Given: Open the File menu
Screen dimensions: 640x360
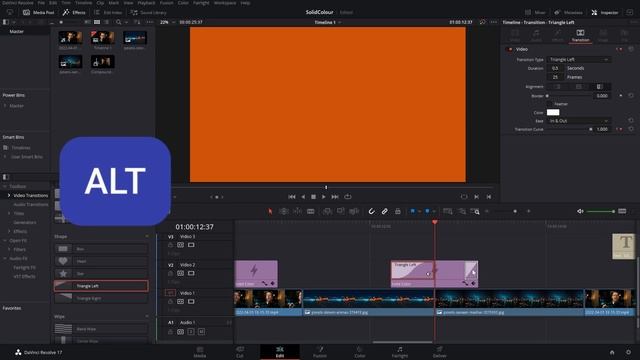Looking at the screenshot, I should click(x=41, y=3).
